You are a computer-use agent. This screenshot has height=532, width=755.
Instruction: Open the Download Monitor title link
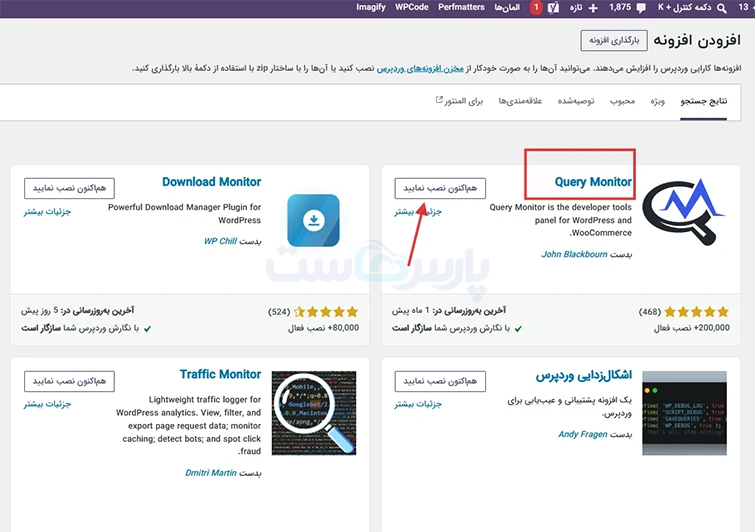(211, 182)
